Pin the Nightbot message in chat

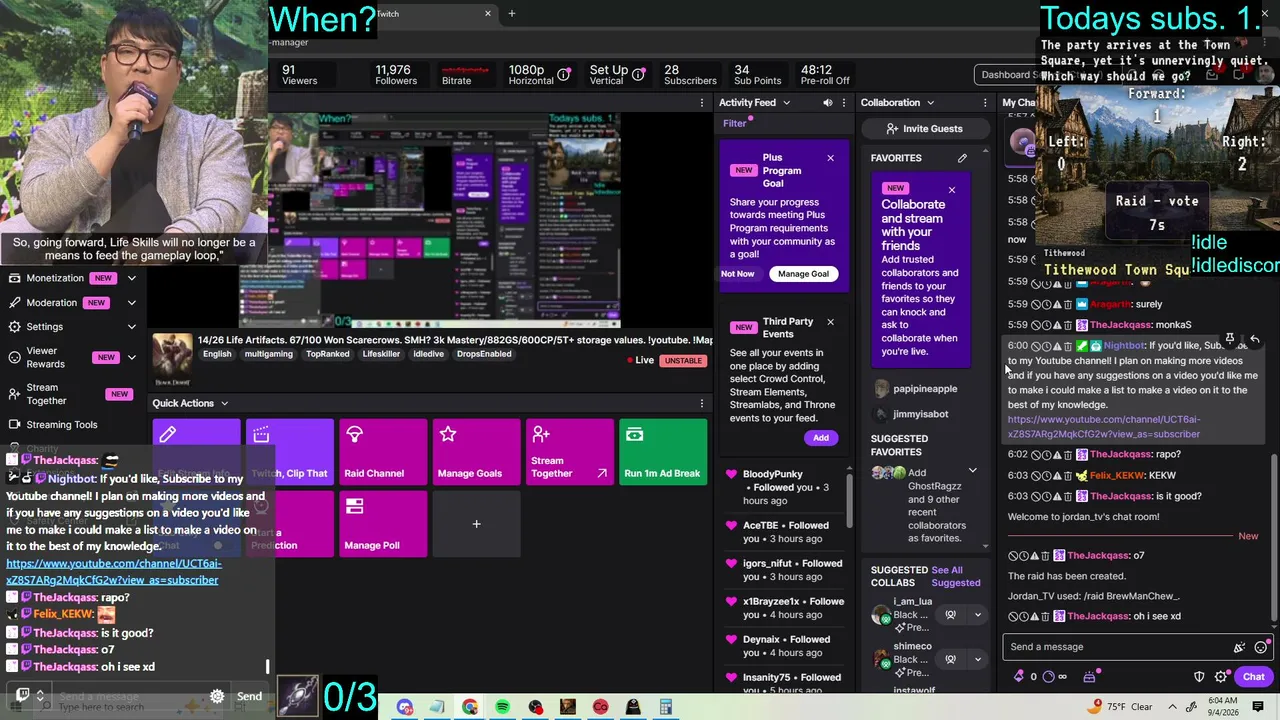tap(1230, 339)
